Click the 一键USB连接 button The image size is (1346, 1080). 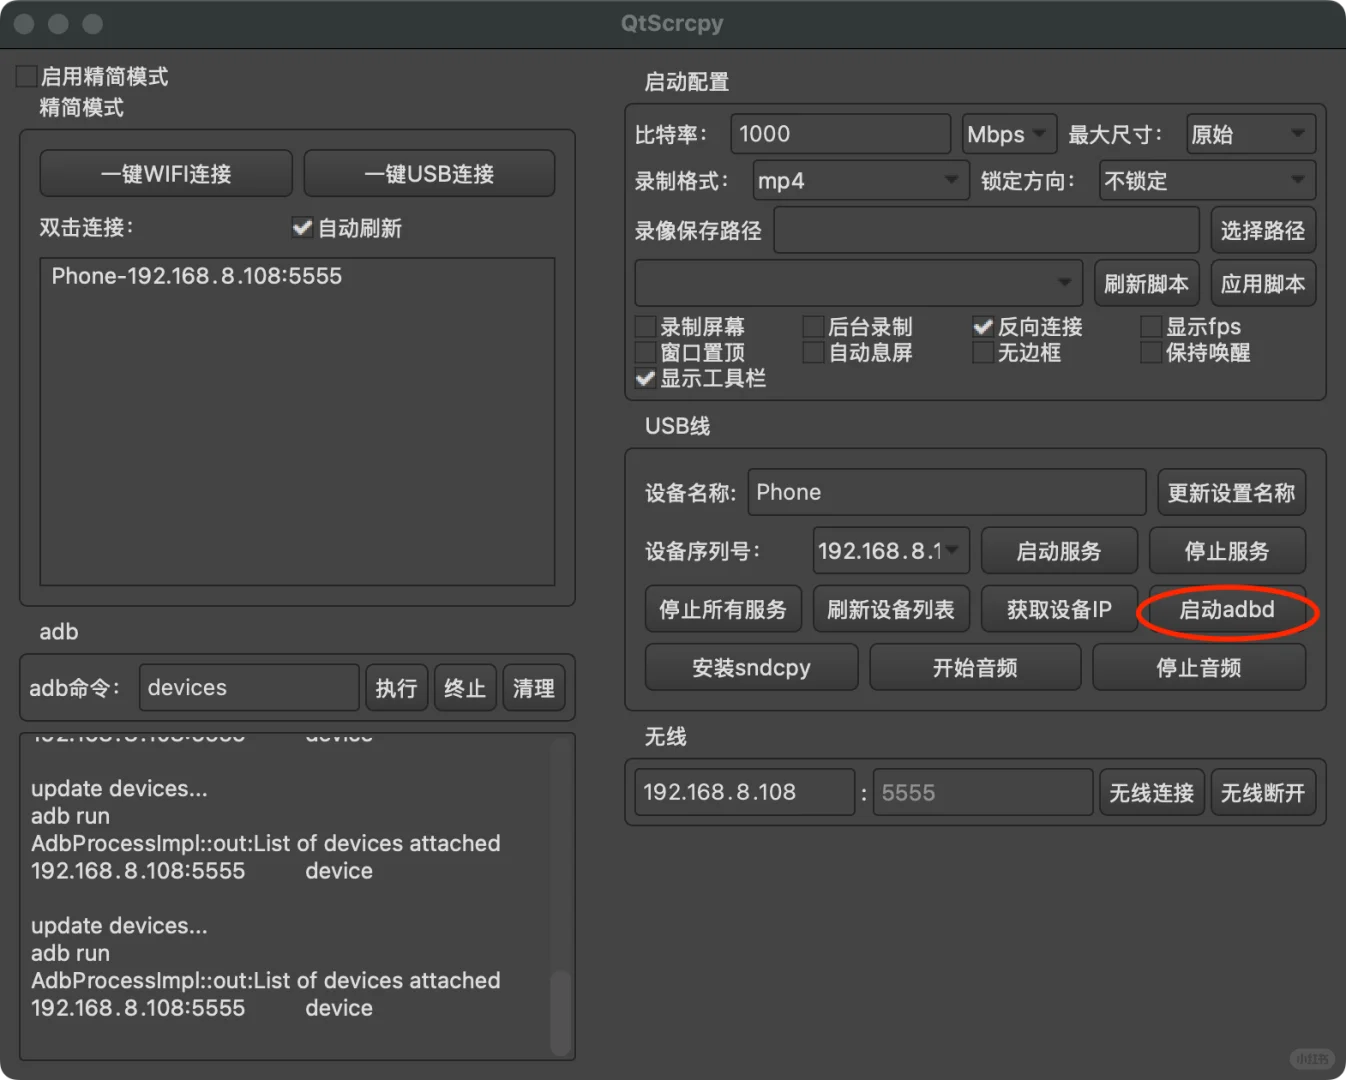tap(428, 173)
